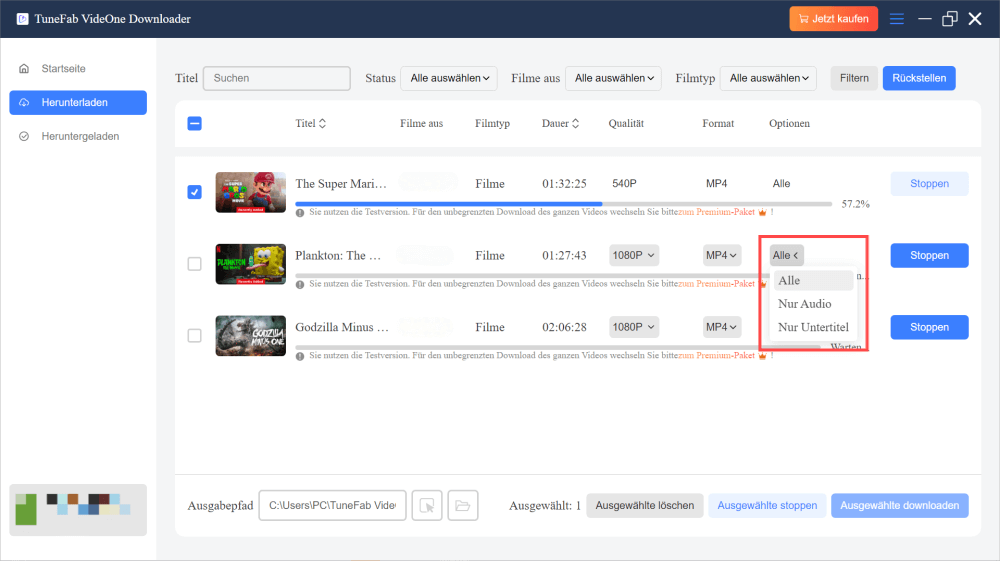Focus the Titel search field
This screenshot has width=1000, height=561.
(277, 78)
